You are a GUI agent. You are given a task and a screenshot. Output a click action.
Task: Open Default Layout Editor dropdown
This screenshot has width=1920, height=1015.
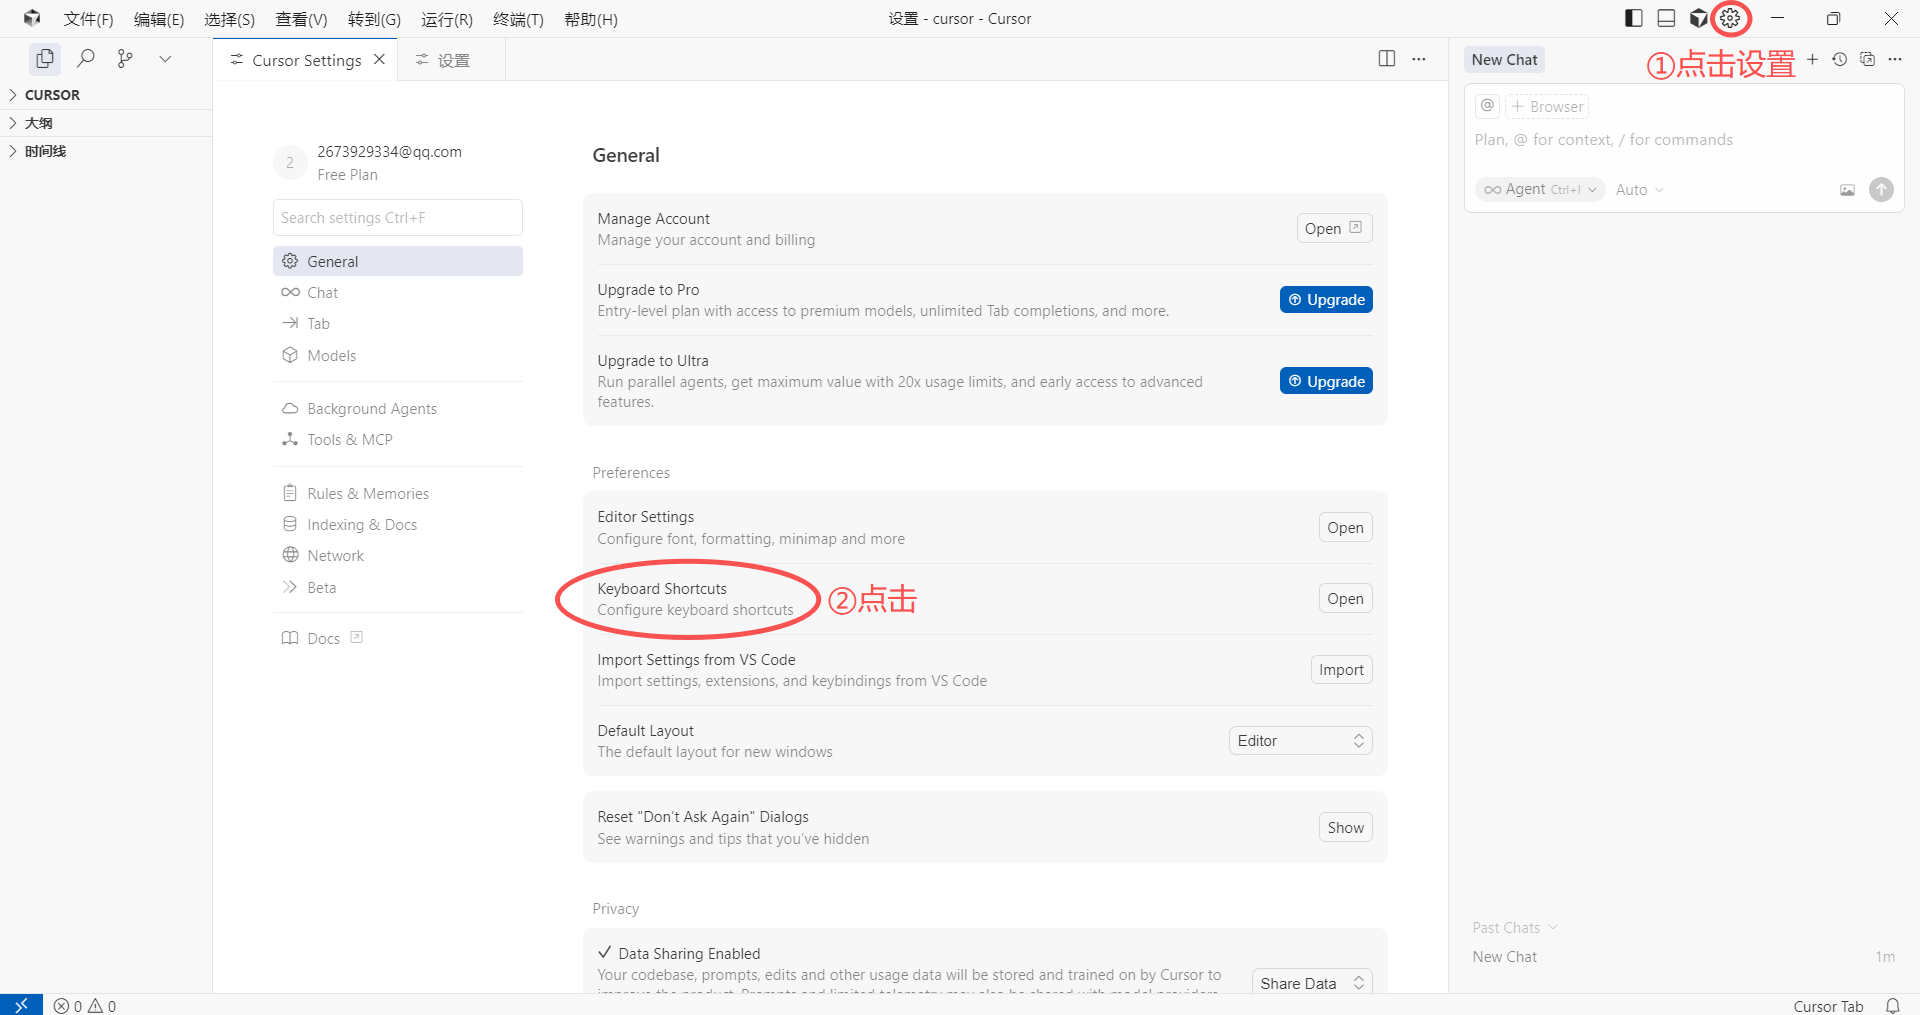tap(1300, 740)
